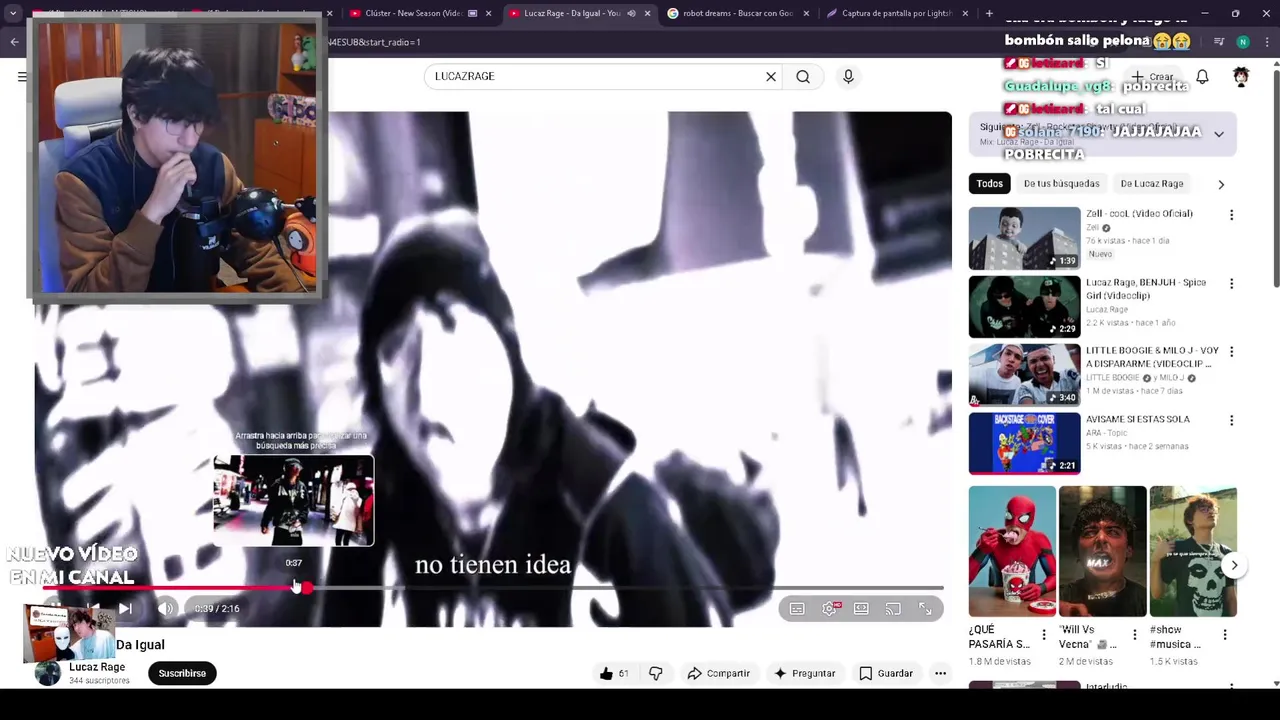Open the browser profile N icon

coord(1243,42)
